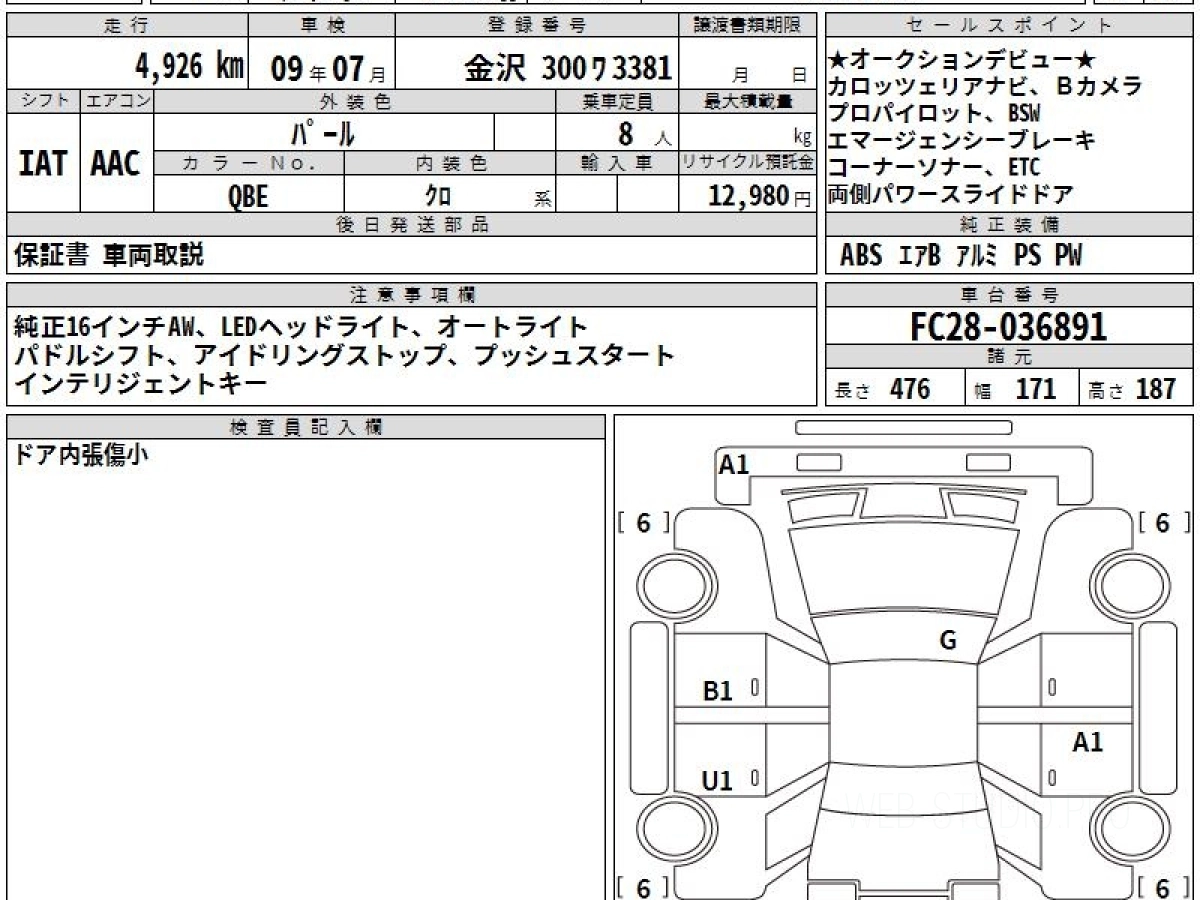Click the inspector note ドア内張傷小
This screenshot has width=1200, height=900.
click(x=82, y=456)
